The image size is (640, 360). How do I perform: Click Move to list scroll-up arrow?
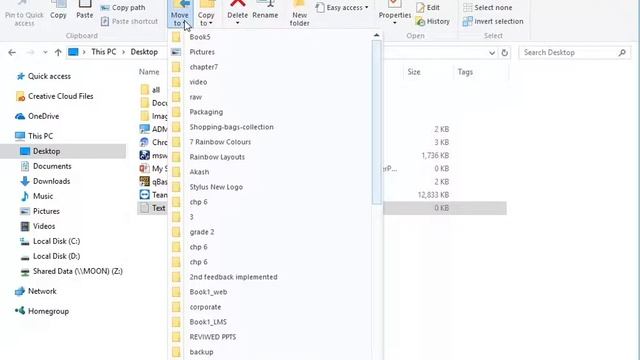377,36
